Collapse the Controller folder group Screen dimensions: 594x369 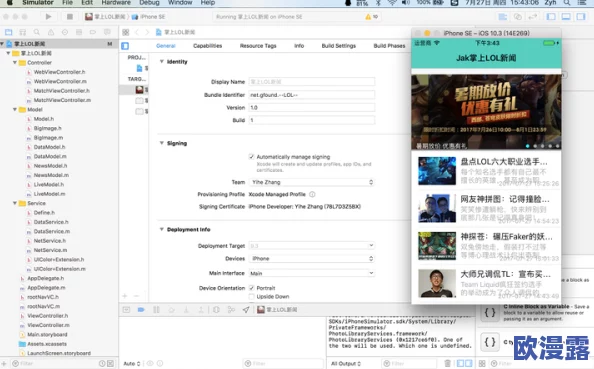(15, 63)
